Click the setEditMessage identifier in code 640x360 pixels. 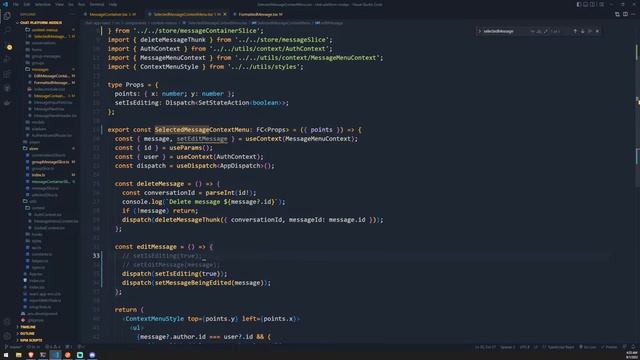coord(202,139)
